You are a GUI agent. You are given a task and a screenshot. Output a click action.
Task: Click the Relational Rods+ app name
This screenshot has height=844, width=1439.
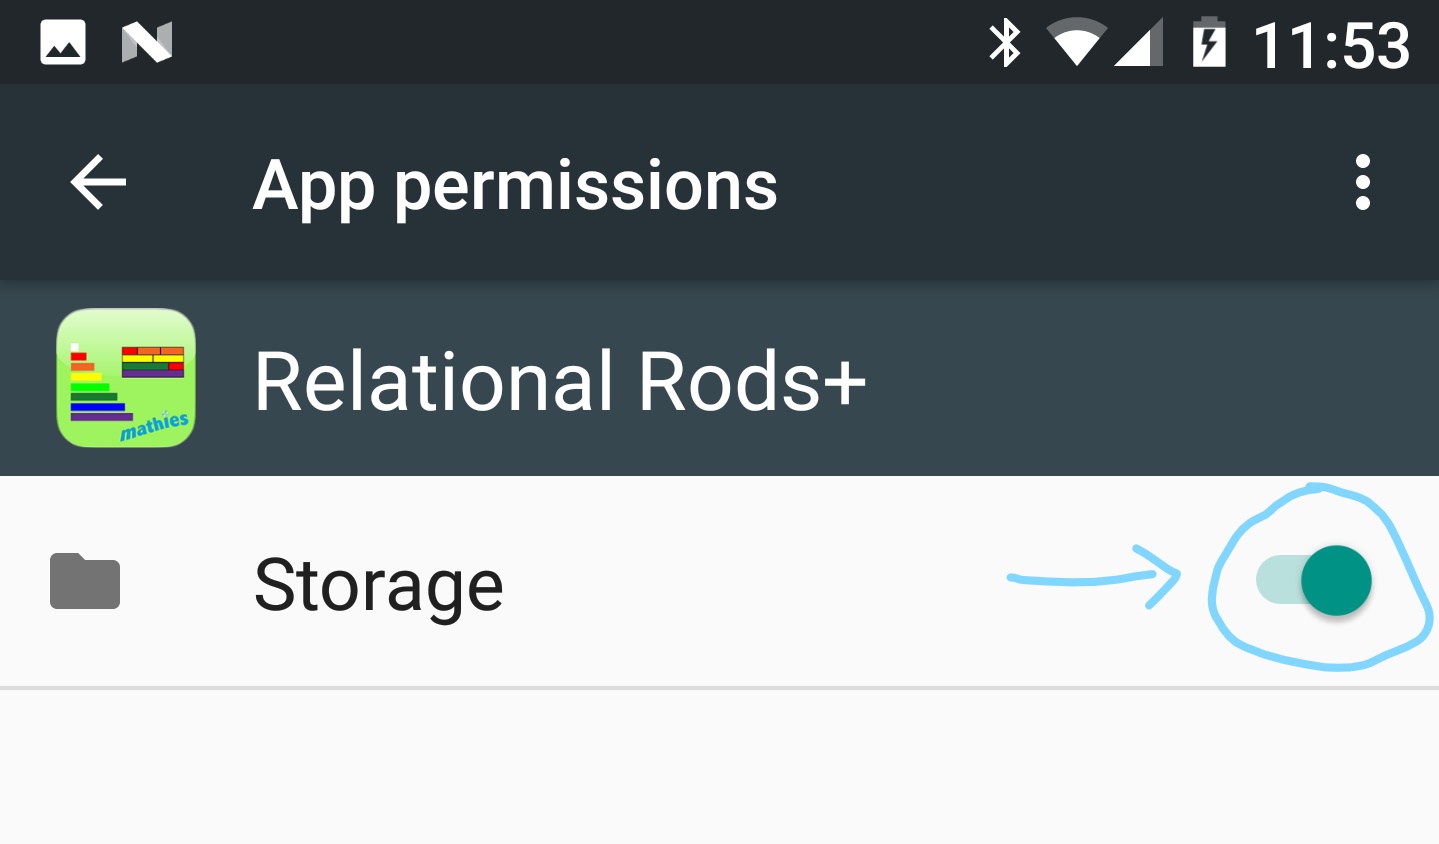tap(560, 381)
